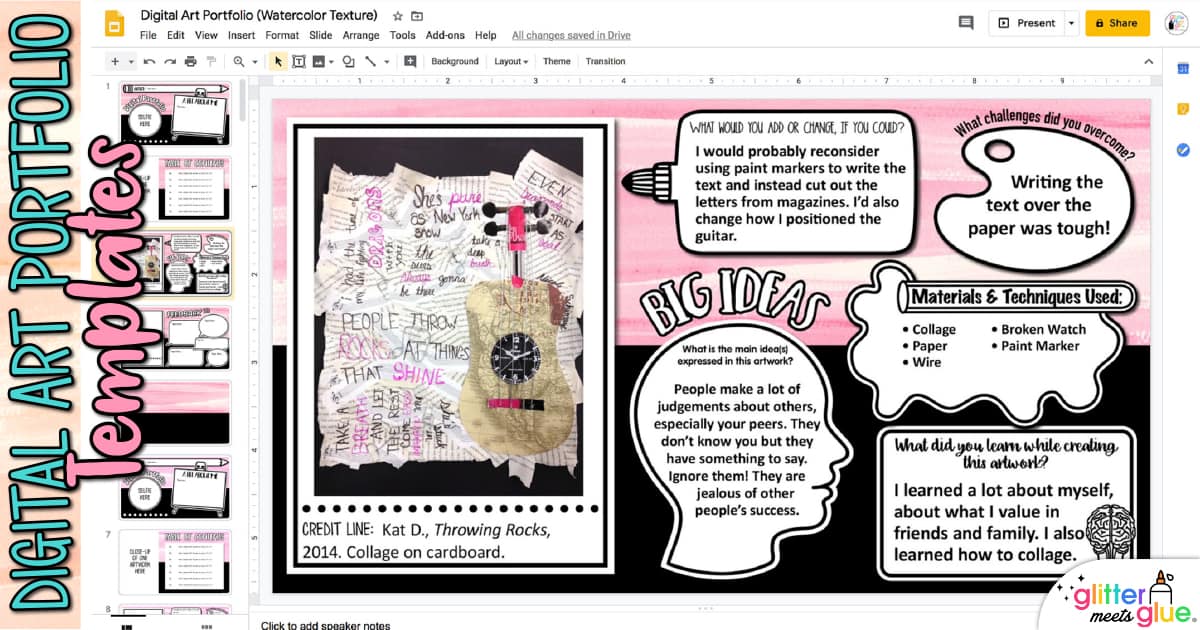Select the arrow selection tool
Screen dimensions: 1200x630
tap(278, 61)
